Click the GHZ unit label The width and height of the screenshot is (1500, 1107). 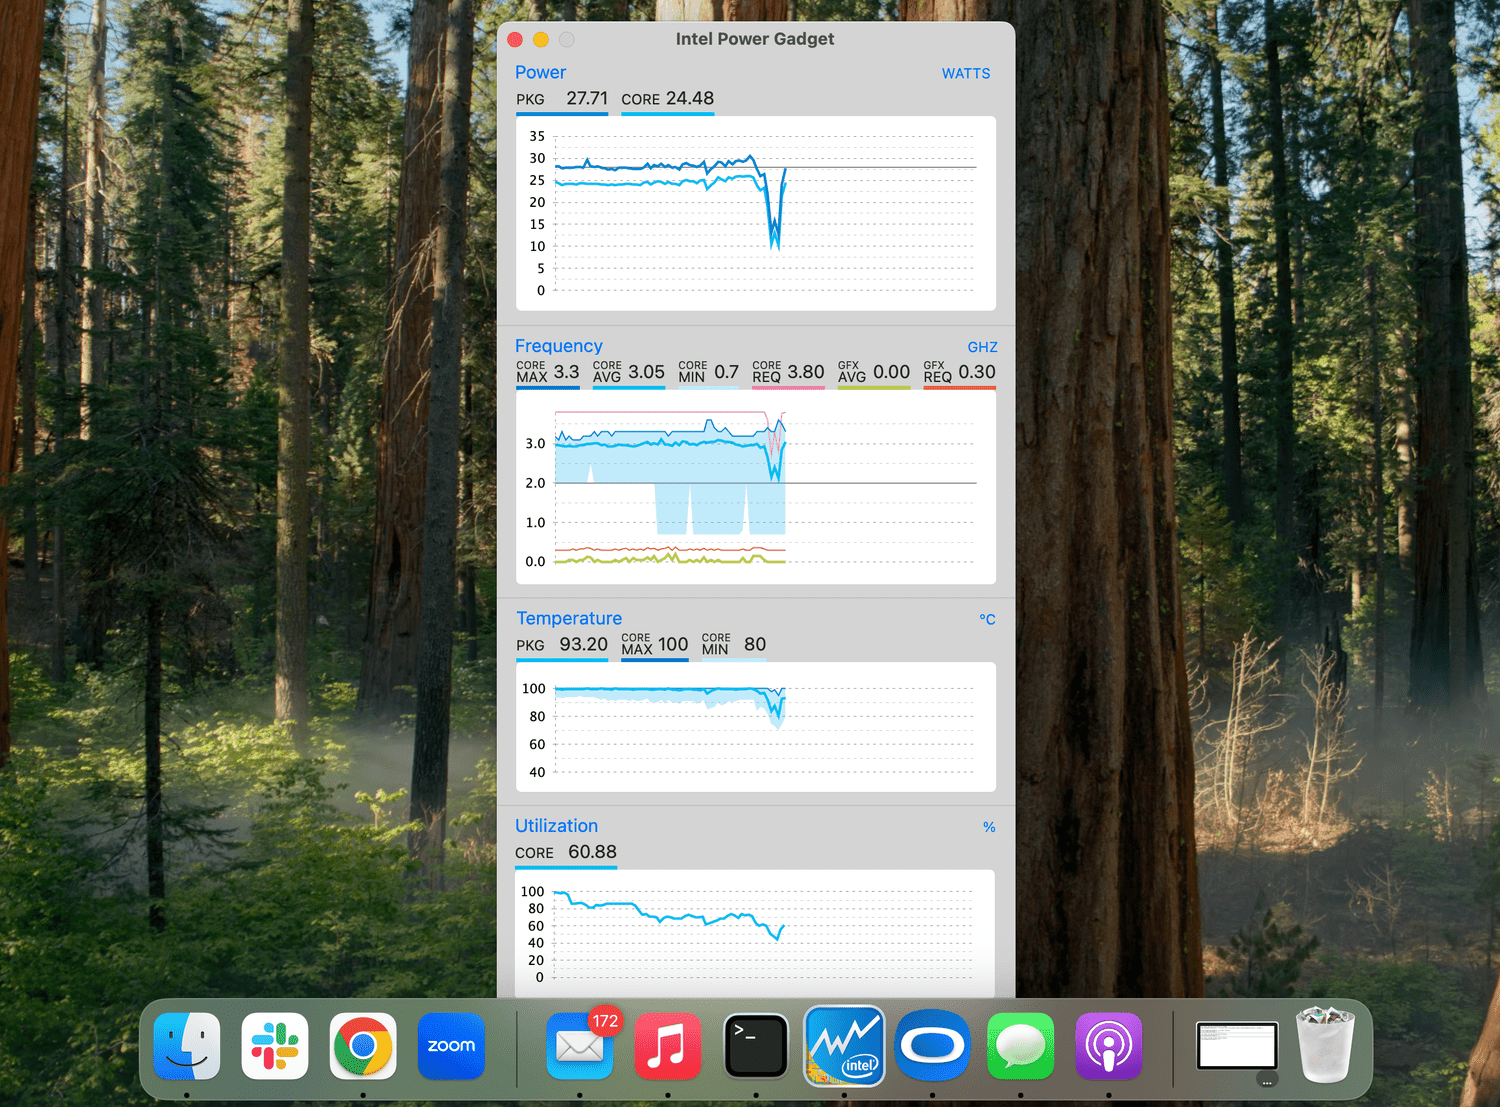(982, 347)
